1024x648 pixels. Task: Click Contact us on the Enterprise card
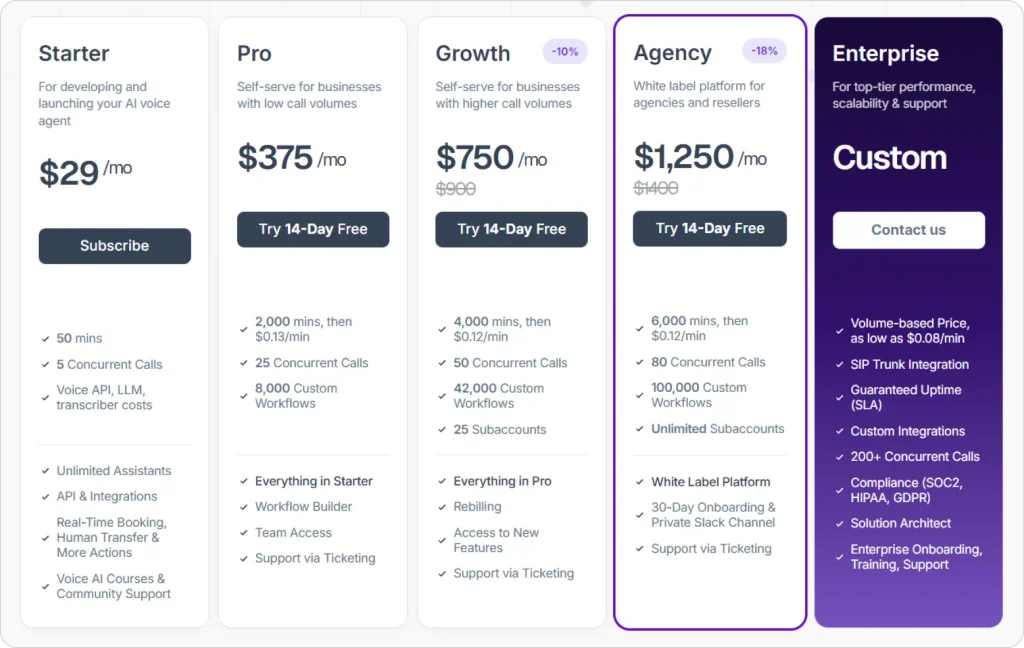pyautogui.click(x=908, y=230)
